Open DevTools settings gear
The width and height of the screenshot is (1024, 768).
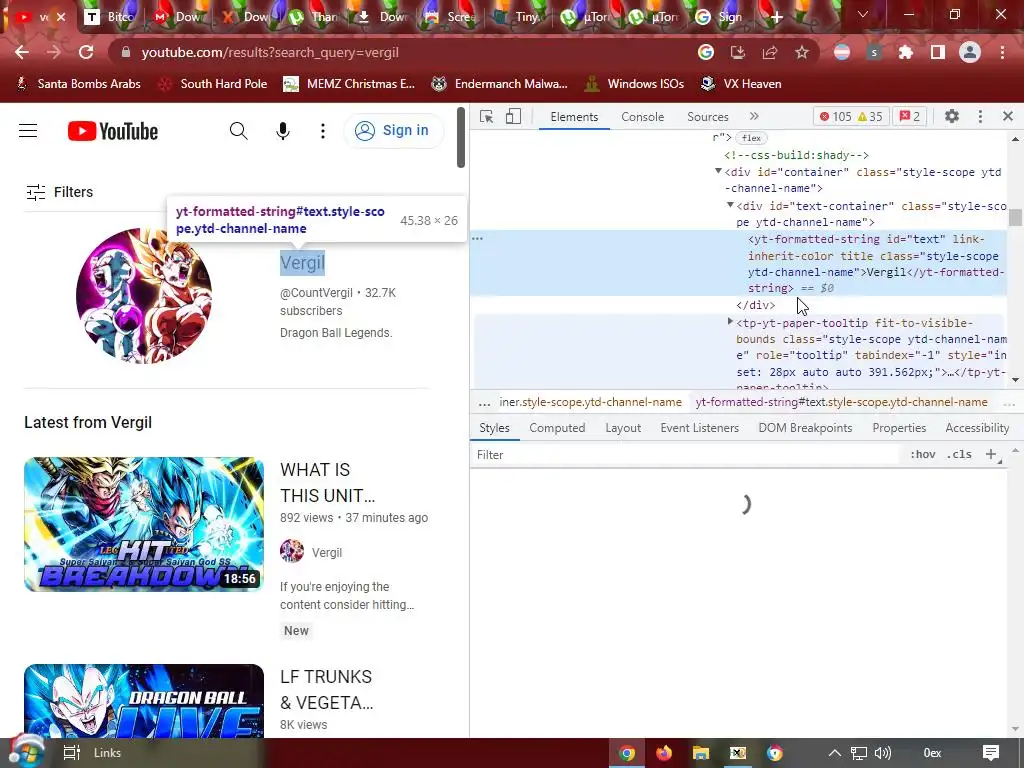tap(952, 116)
